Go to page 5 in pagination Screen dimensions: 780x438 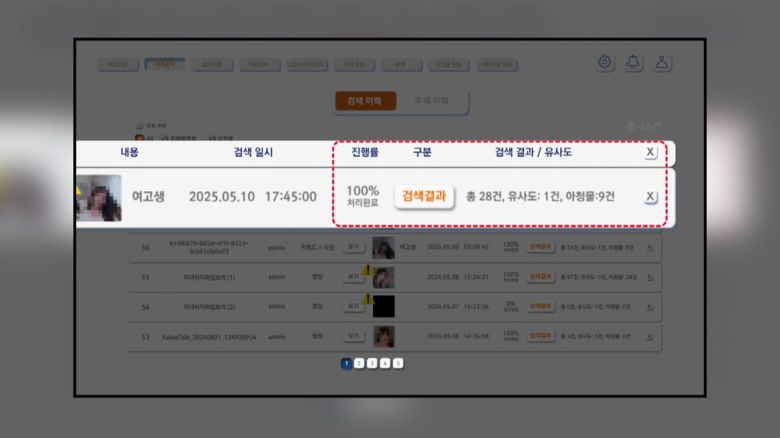click(x=398, y=363)
